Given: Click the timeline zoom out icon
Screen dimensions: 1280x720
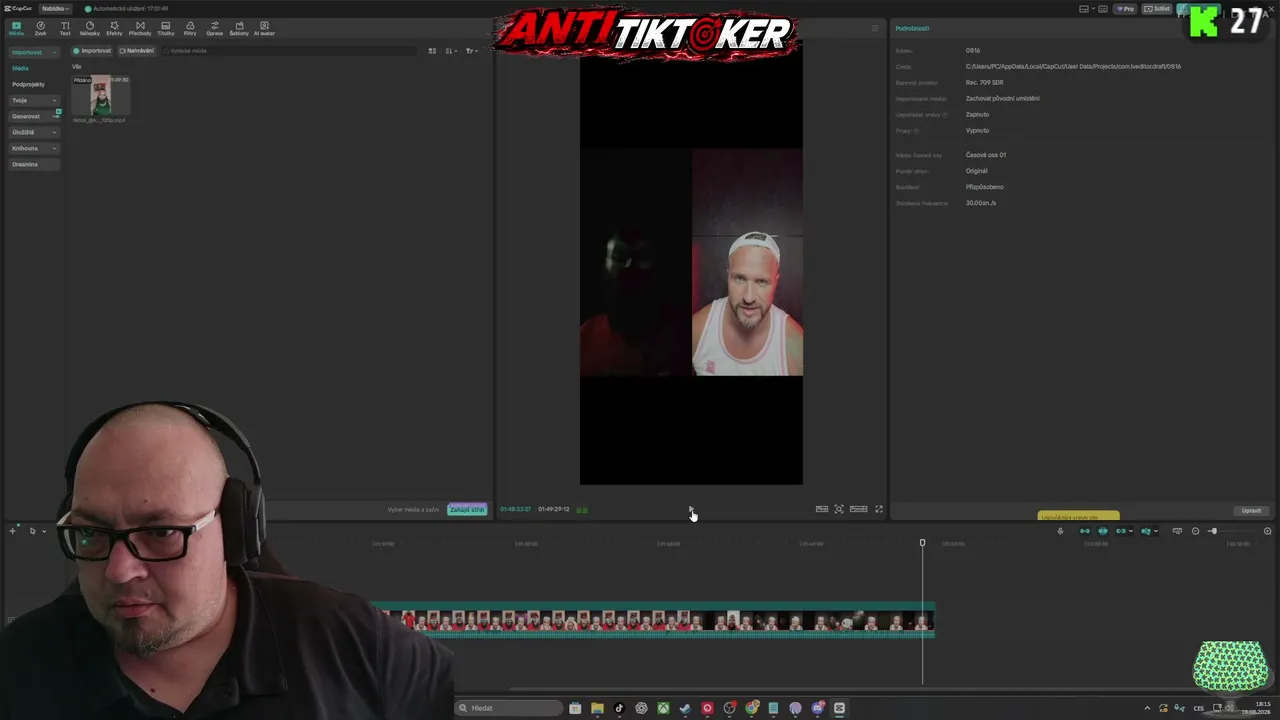Looking at the screenshot, I should [1195, 531].
